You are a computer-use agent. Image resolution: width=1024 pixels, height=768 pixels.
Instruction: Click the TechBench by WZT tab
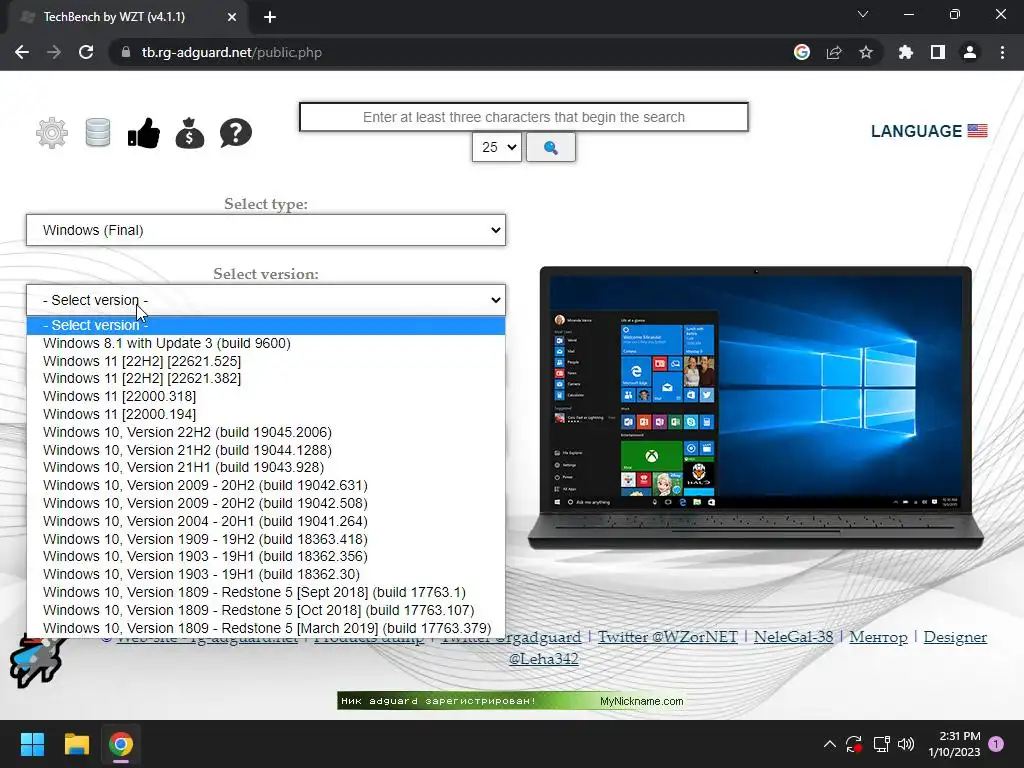click(114, 17)
